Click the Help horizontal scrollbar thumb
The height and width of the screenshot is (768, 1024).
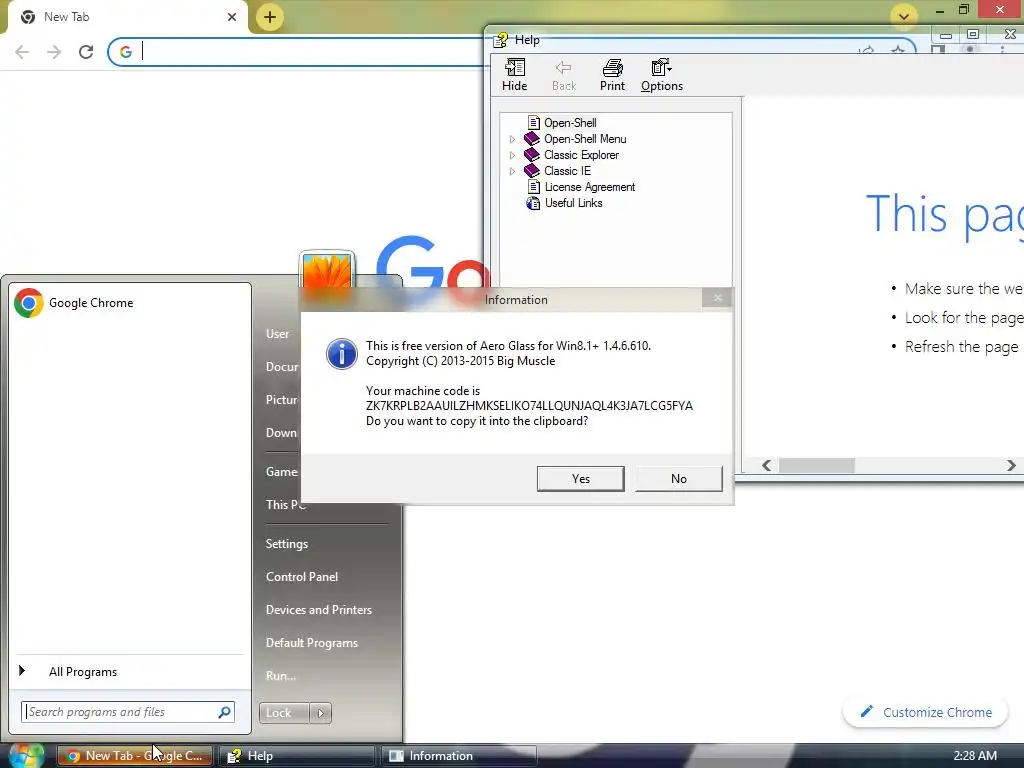tap(816, 465)
